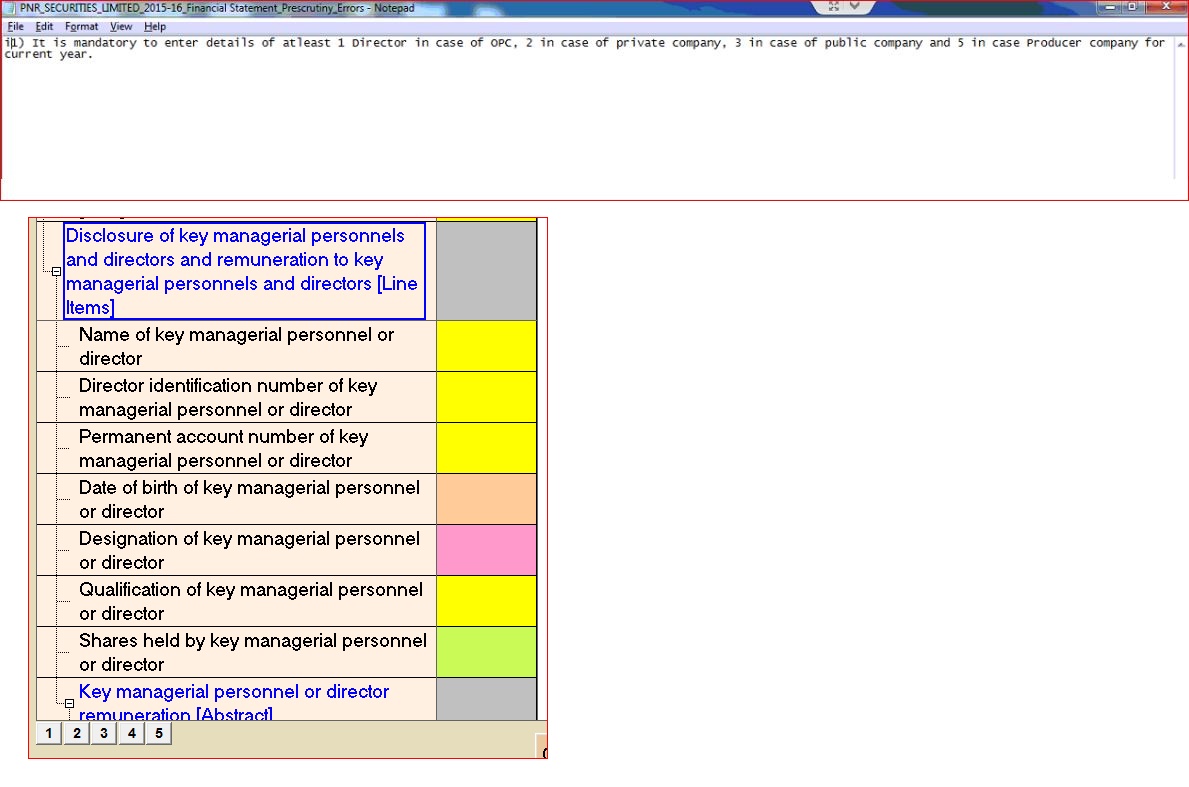Viewport: 1189px width, 787px height.
Task: Click the pink cell for Designation
Action: coord(486,550)
